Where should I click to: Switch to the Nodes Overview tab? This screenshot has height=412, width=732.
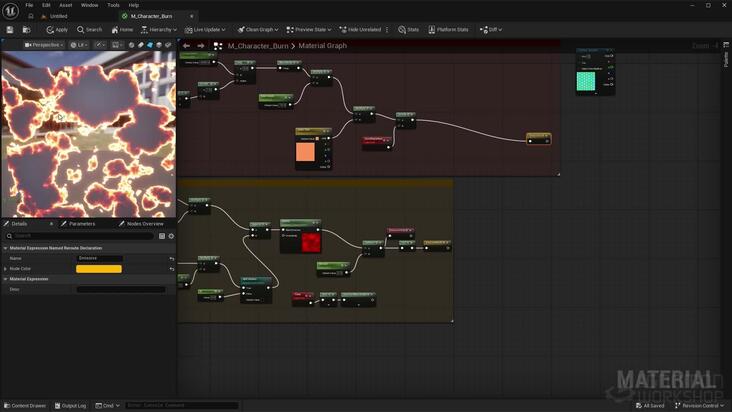coord(145,224)
